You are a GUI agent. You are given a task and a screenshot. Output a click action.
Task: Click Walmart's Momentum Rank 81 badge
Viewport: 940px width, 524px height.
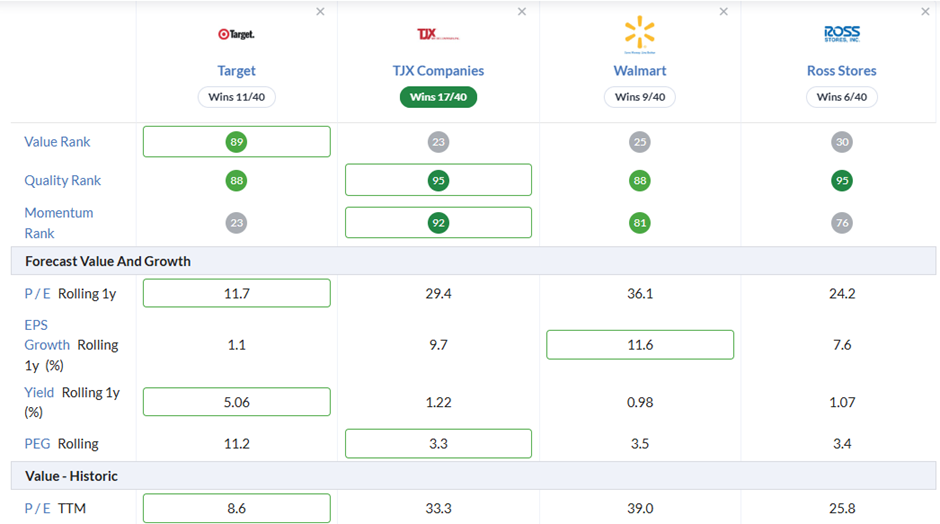pos(640,223)
